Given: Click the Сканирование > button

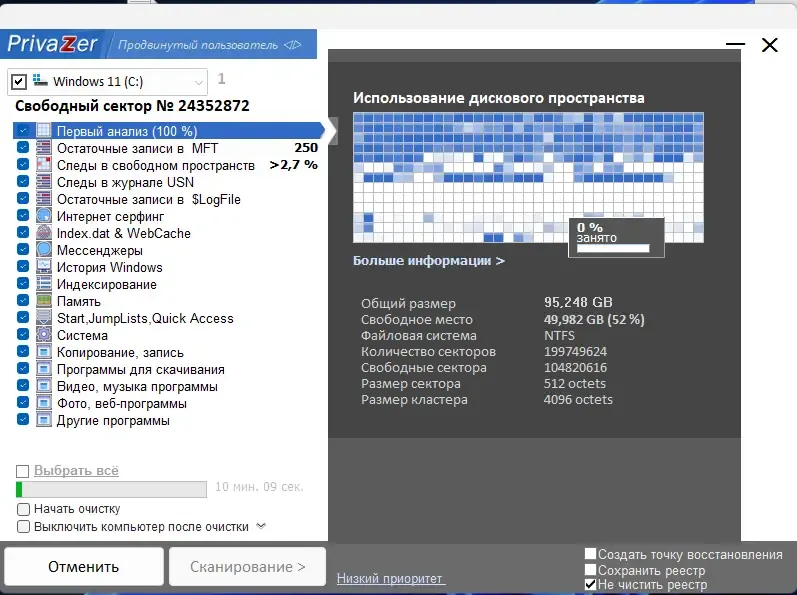Looking at the screenshot, I should 248,567.
